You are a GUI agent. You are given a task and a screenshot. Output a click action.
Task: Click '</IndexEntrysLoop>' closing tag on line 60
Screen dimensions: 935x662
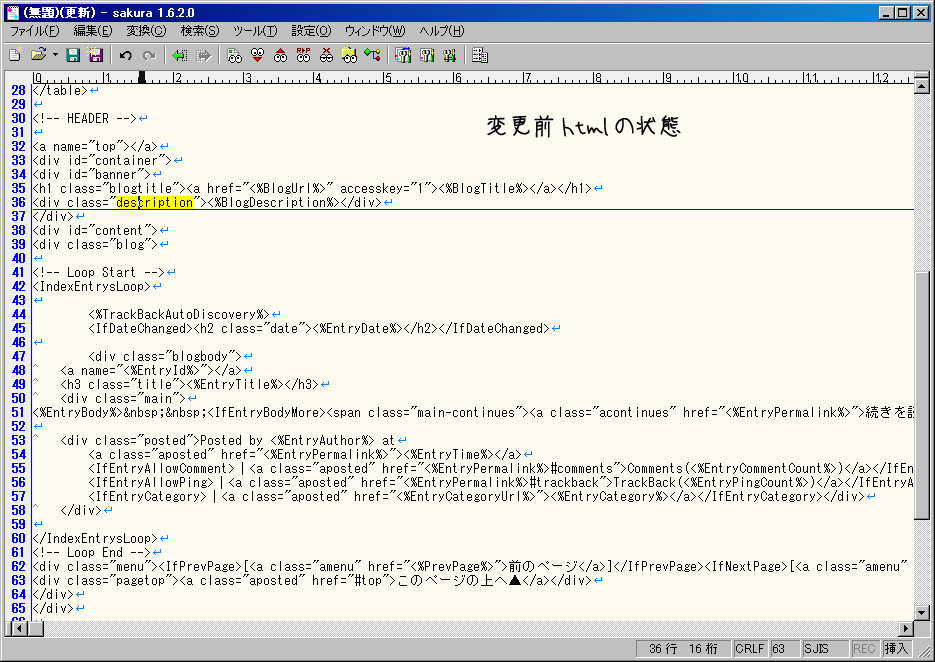[x=95, y=538]
